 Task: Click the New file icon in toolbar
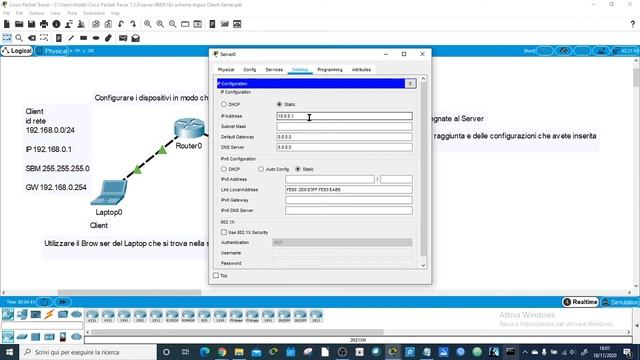click(7, 24)
